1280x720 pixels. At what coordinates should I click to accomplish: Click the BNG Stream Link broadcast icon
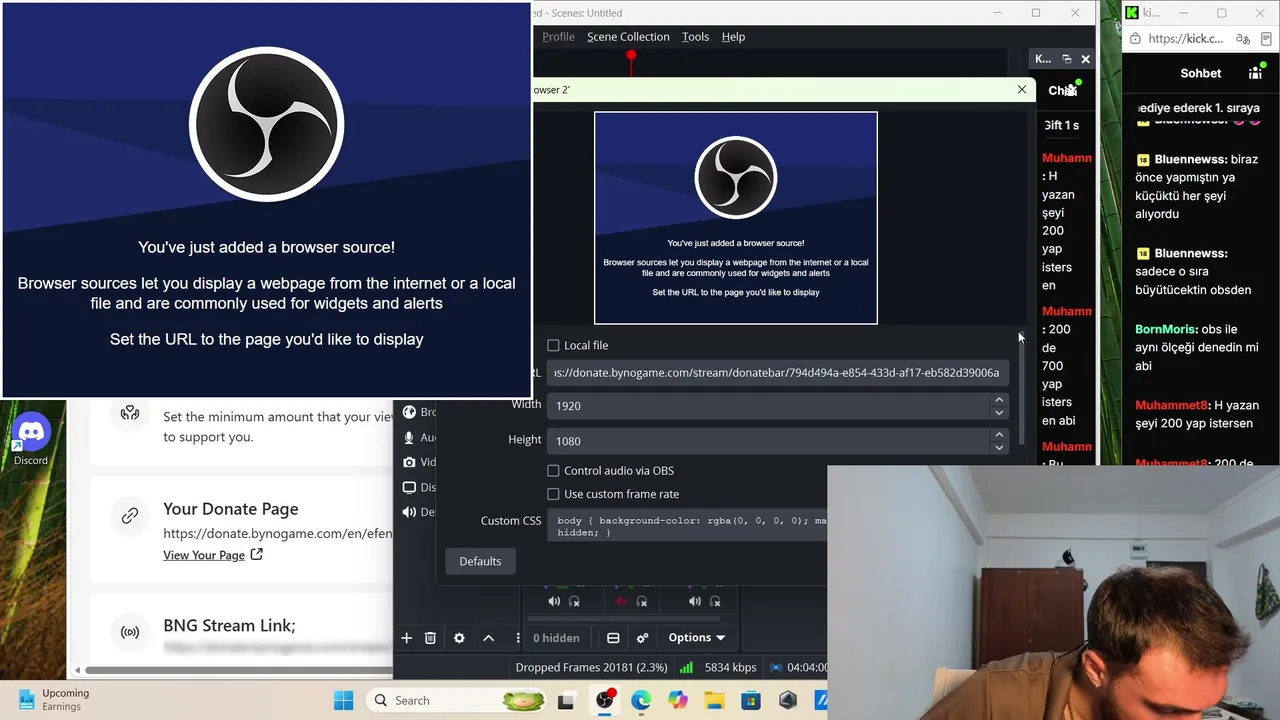[130, 632]
